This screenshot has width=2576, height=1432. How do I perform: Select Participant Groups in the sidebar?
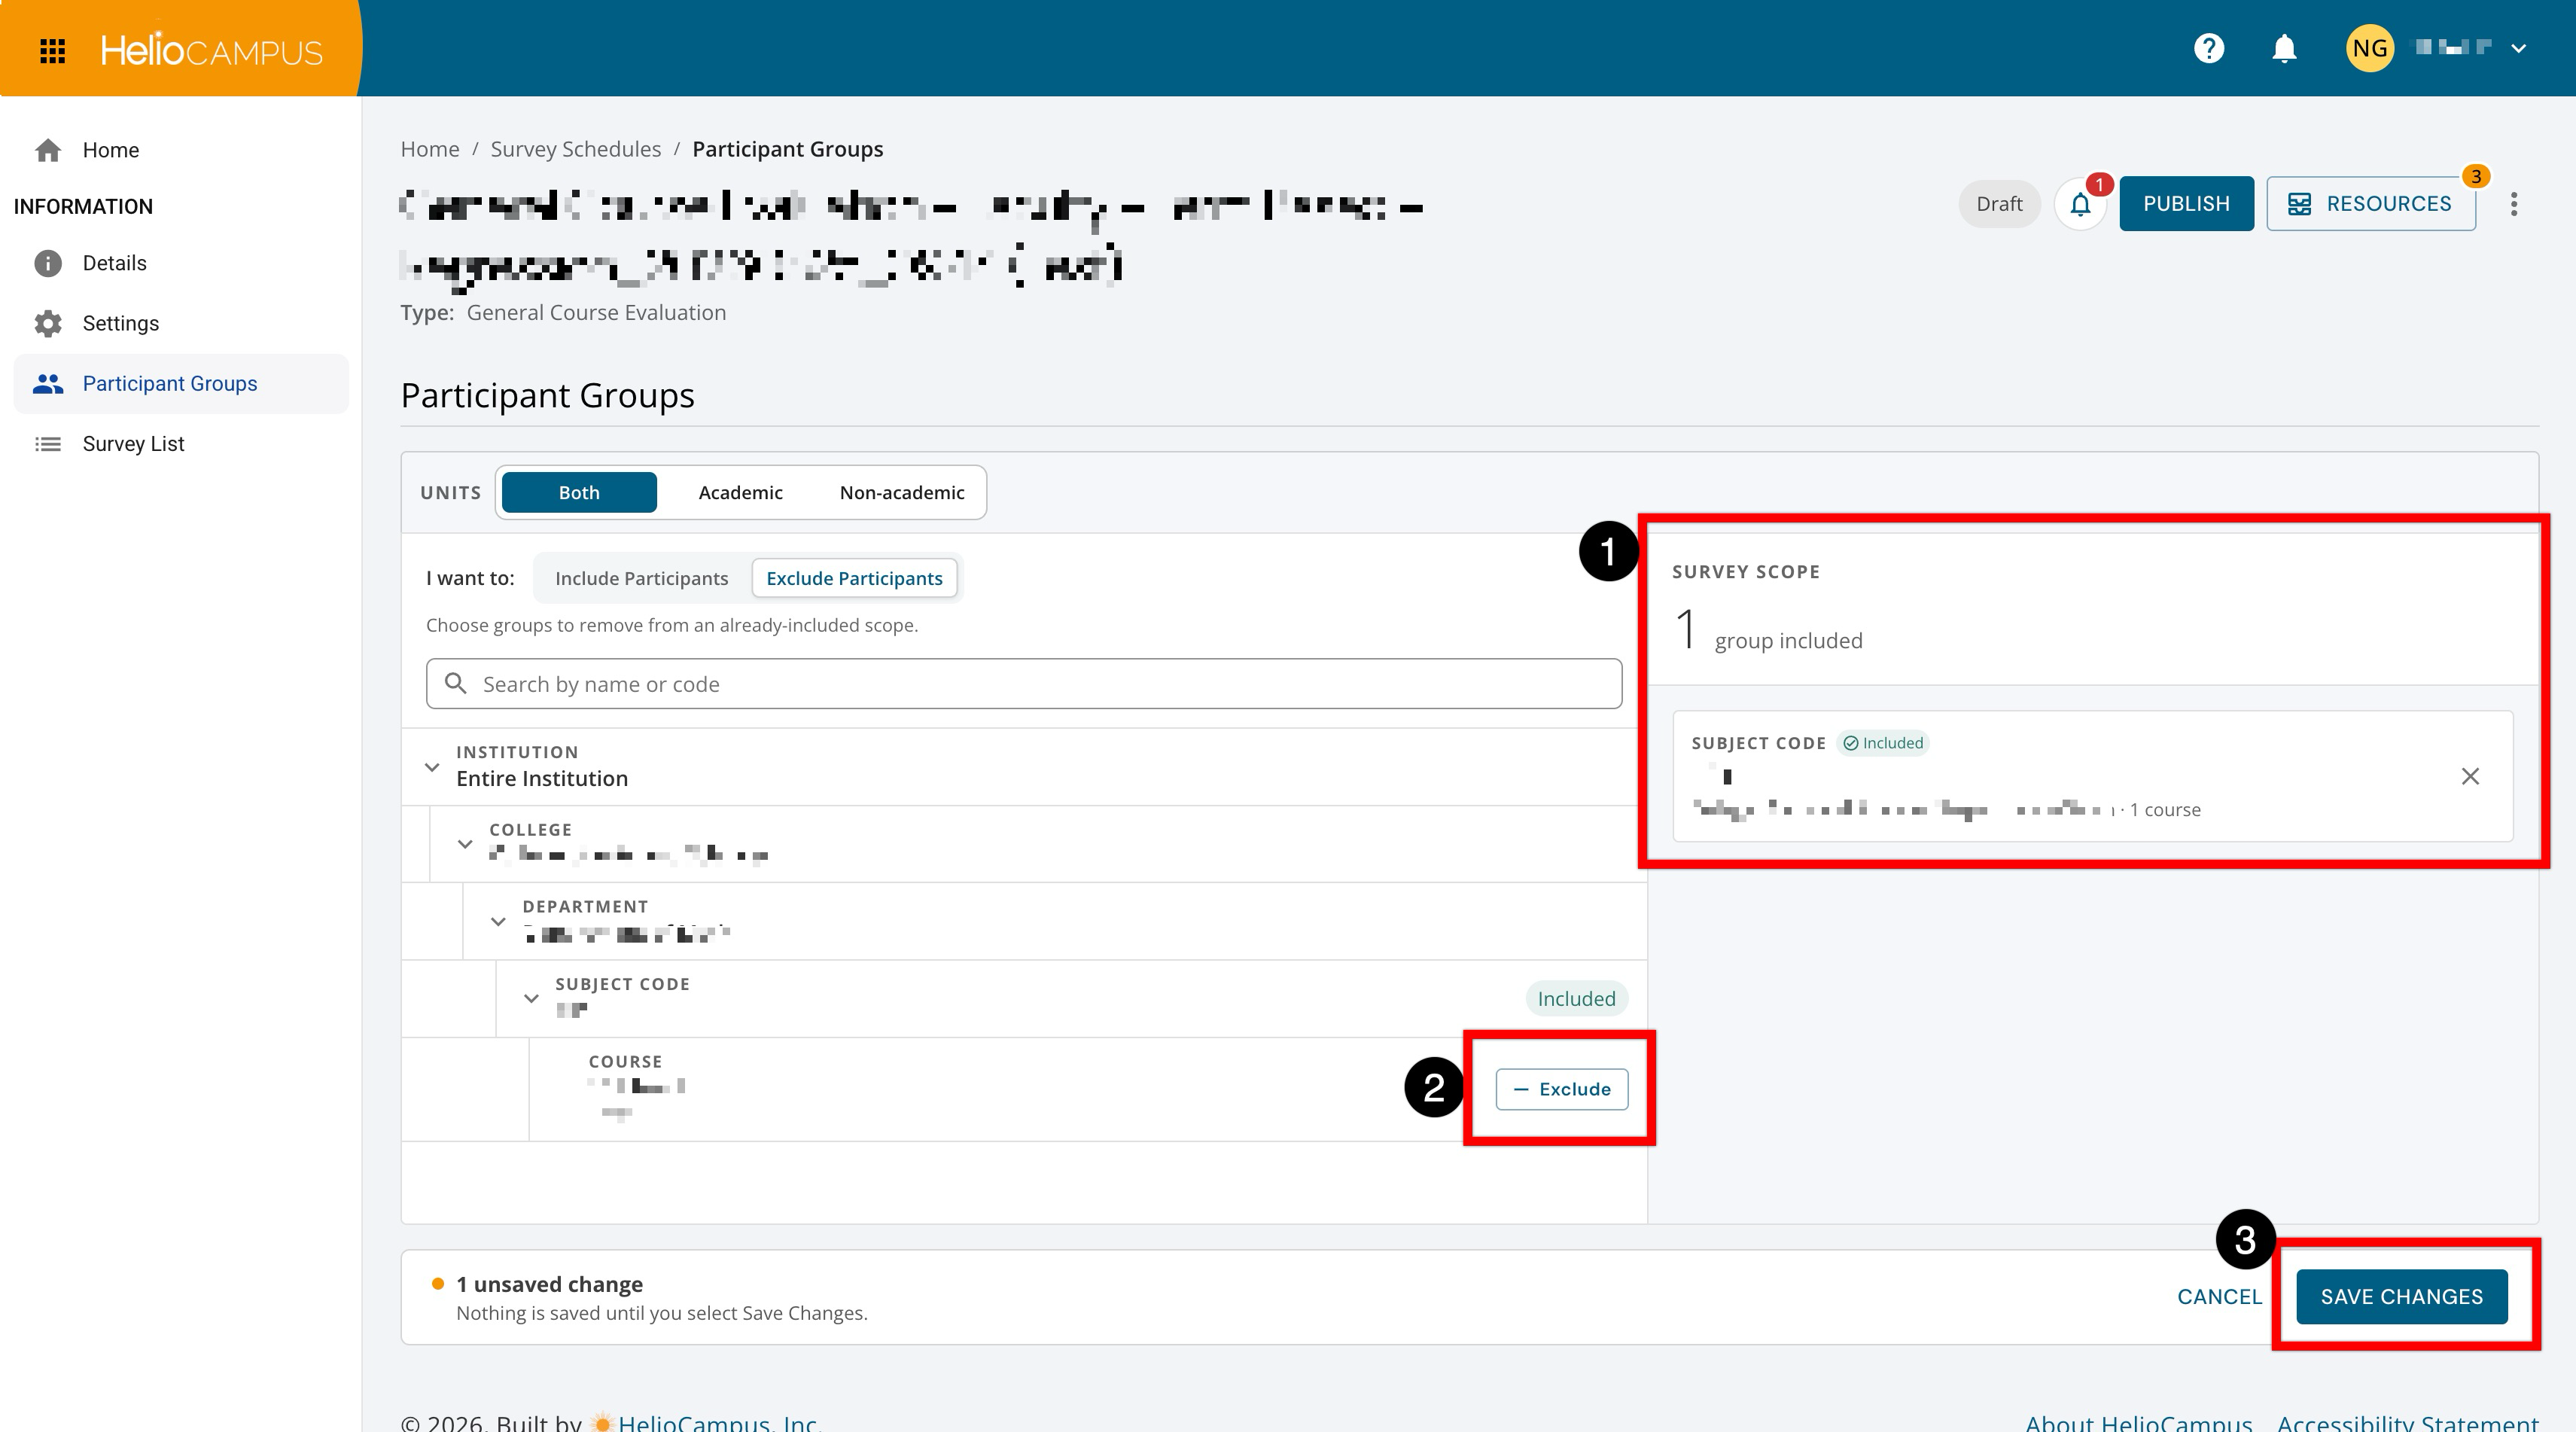(181, 384)
